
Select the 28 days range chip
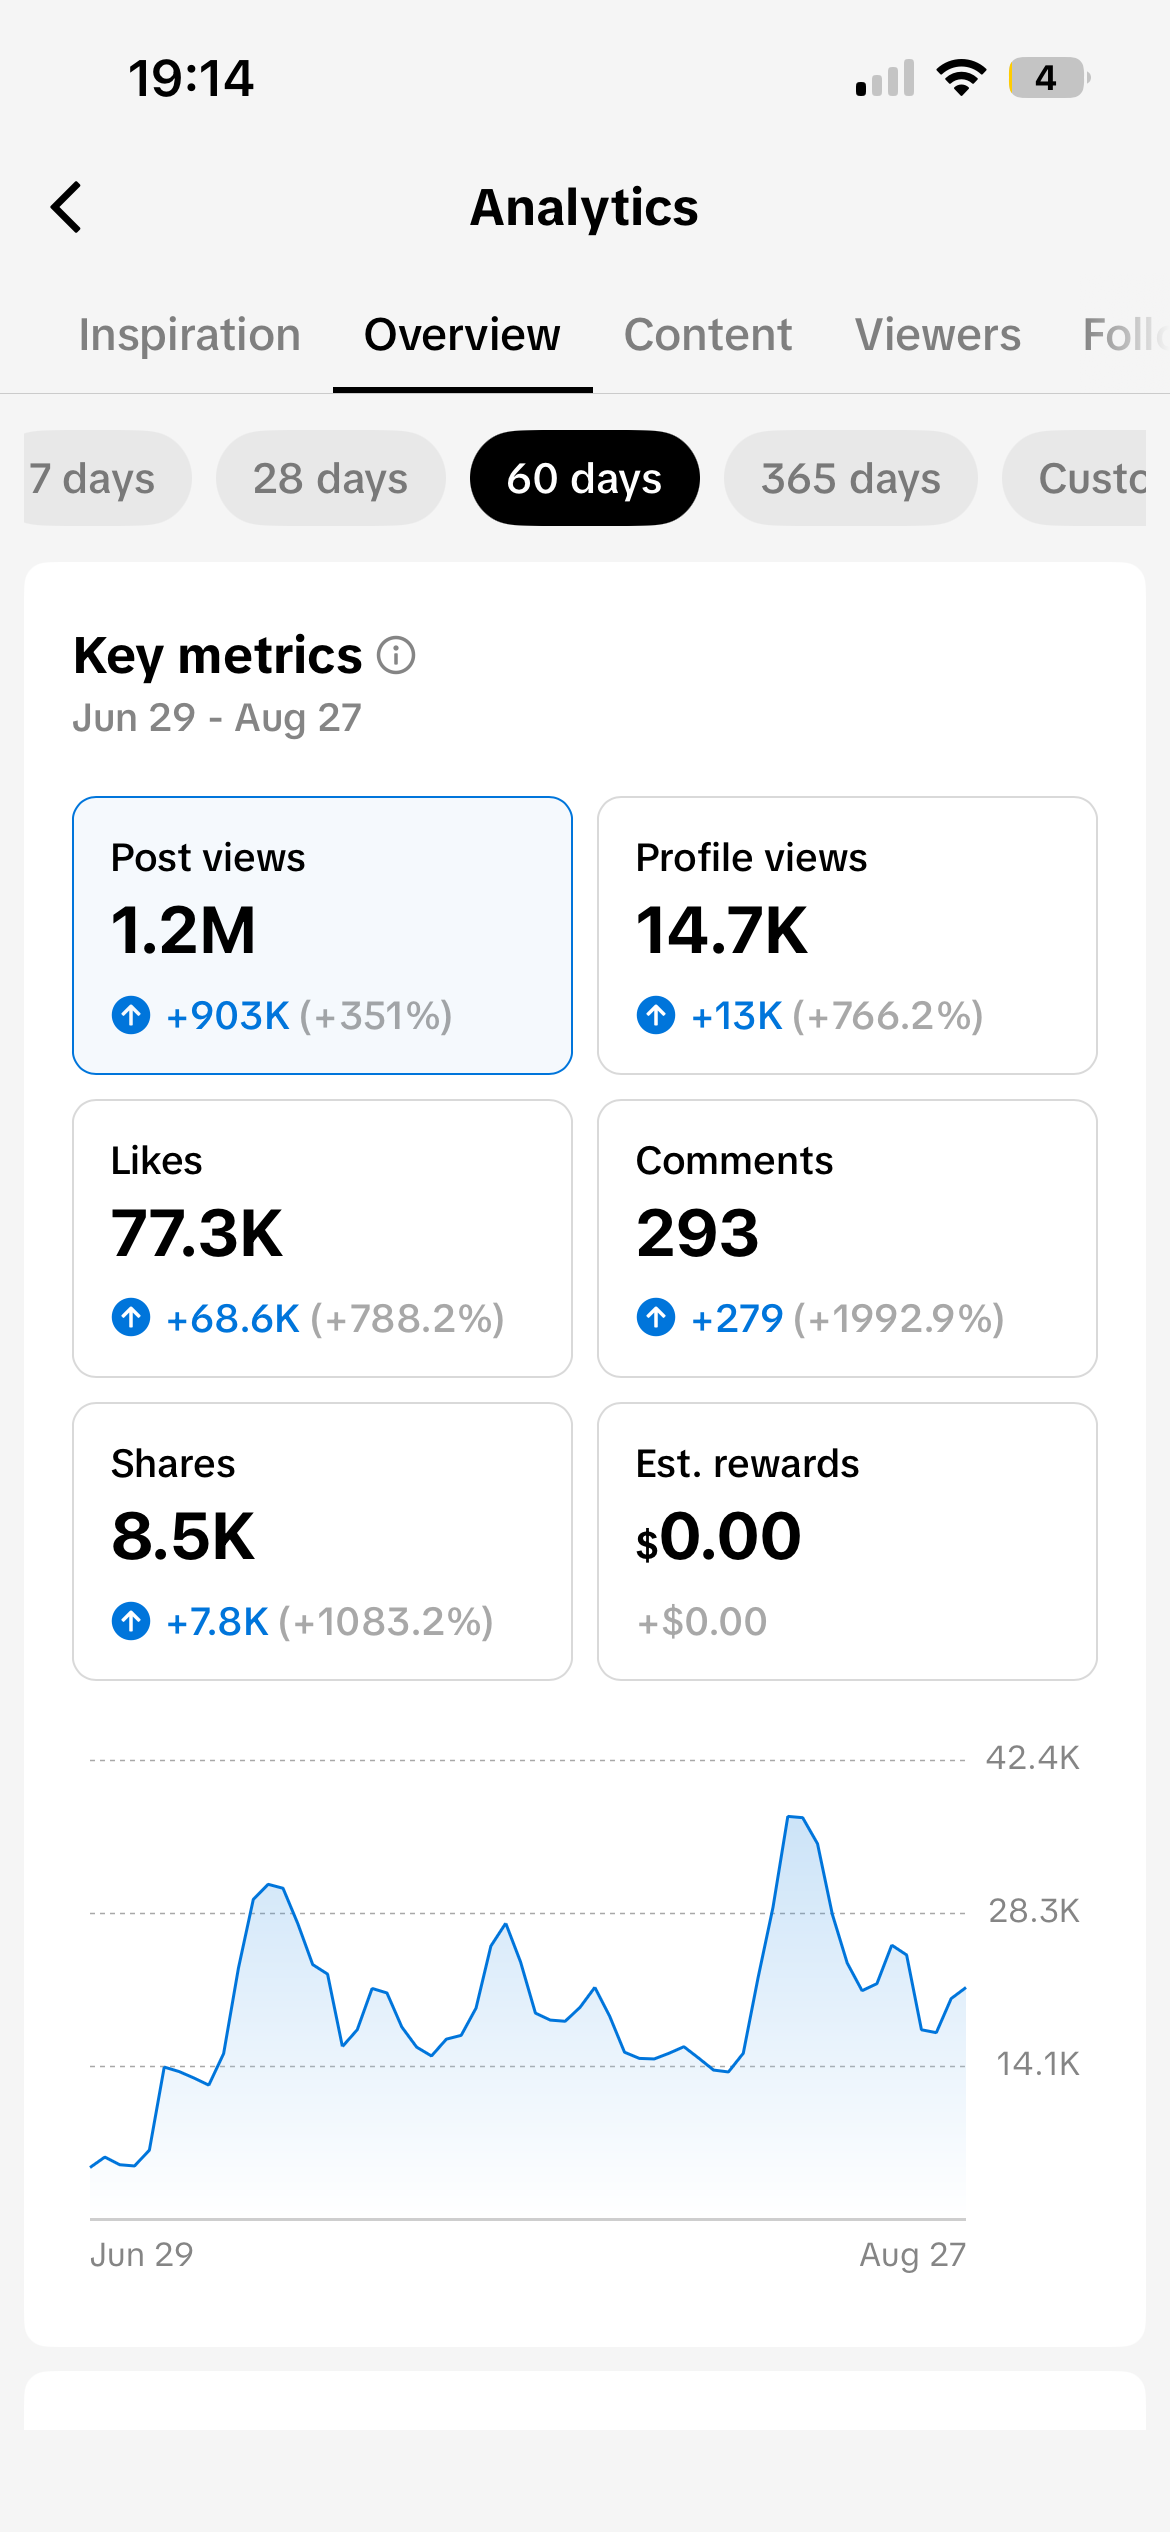pos(331,478)
